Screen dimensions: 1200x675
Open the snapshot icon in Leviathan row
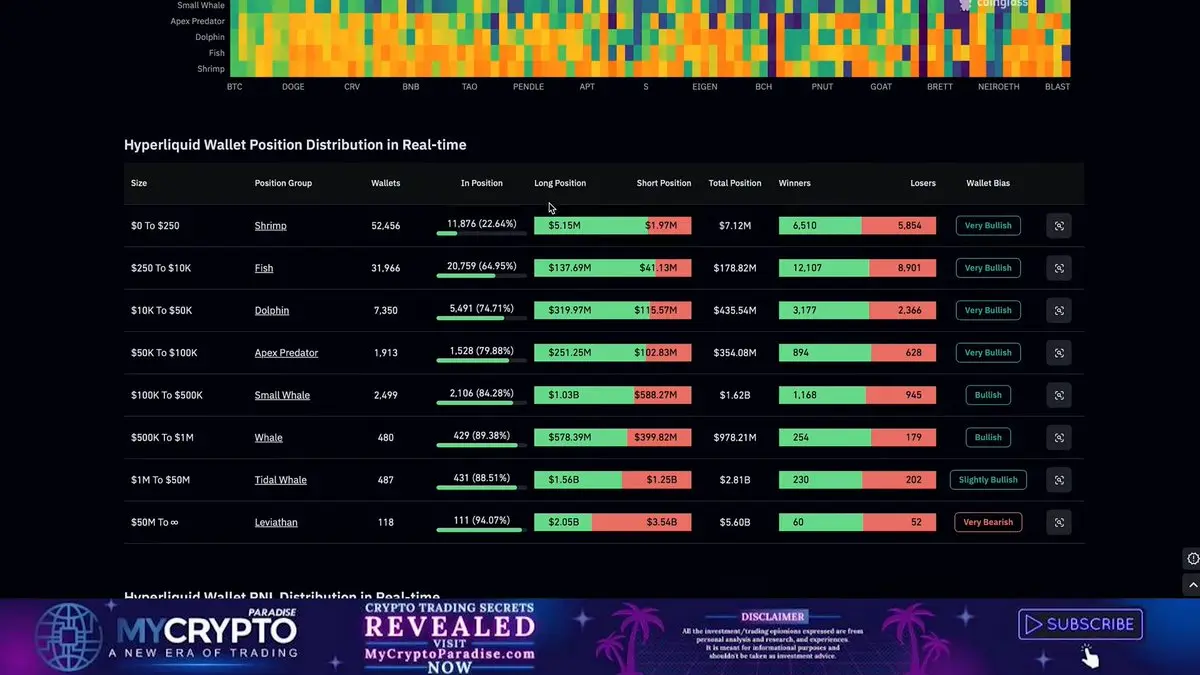click(x=1059, y=522)
